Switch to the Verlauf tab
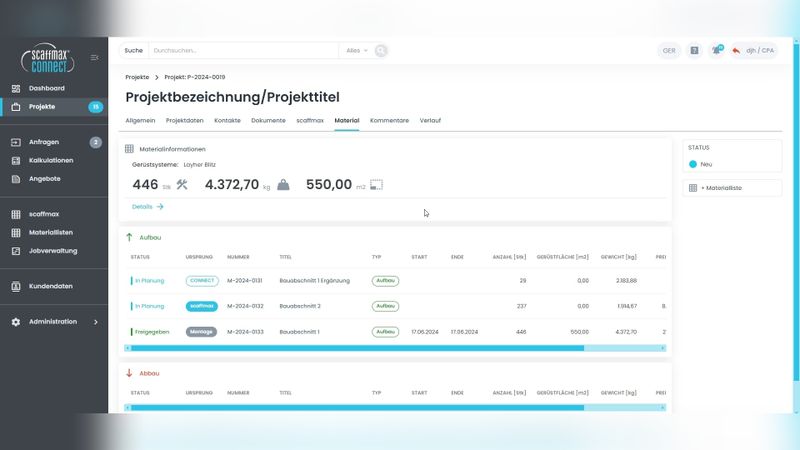This screenshot has height=450, width=800. [430, 120]
